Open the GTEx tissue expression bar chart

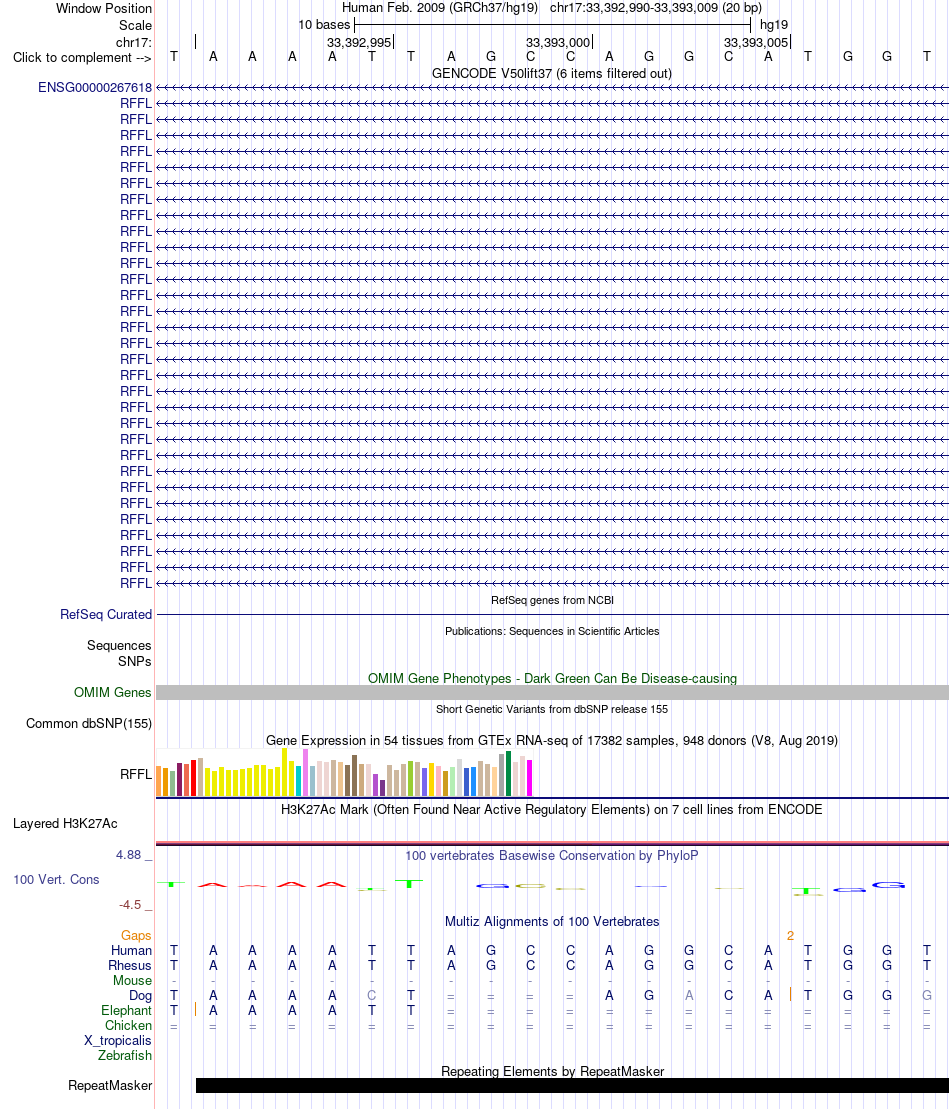pos(344,772)
